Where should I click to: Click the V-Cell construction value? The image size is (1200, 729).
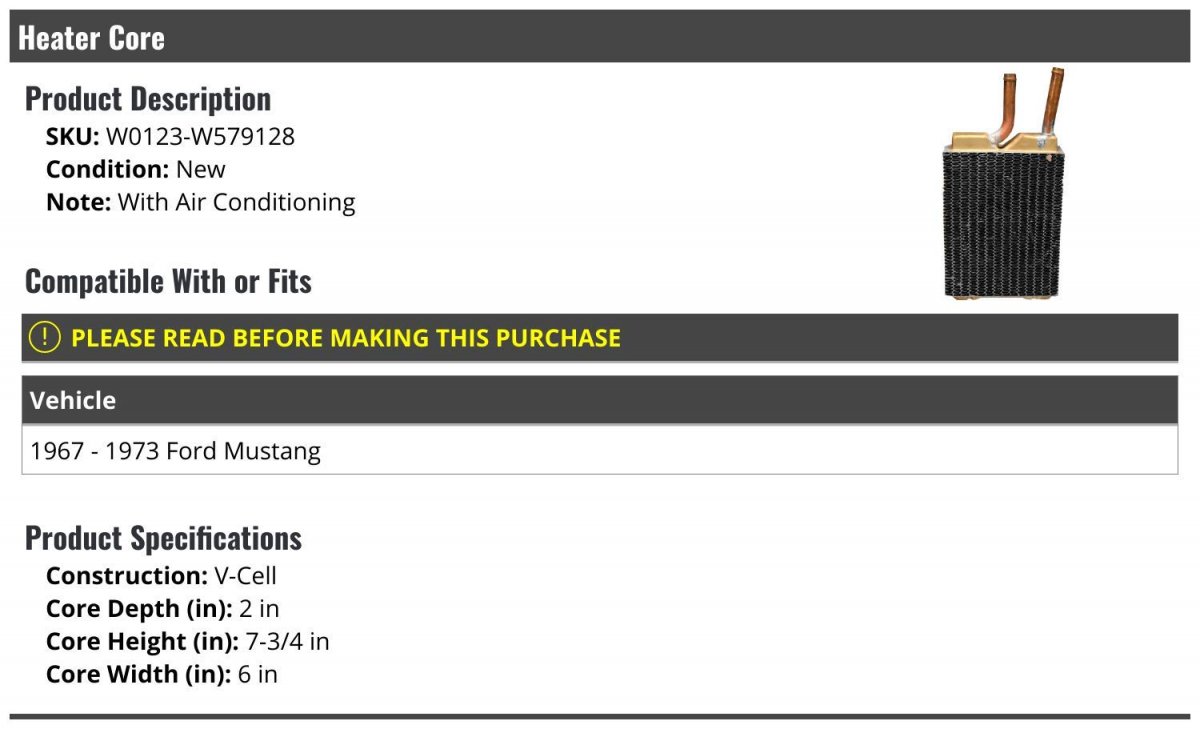245,576
